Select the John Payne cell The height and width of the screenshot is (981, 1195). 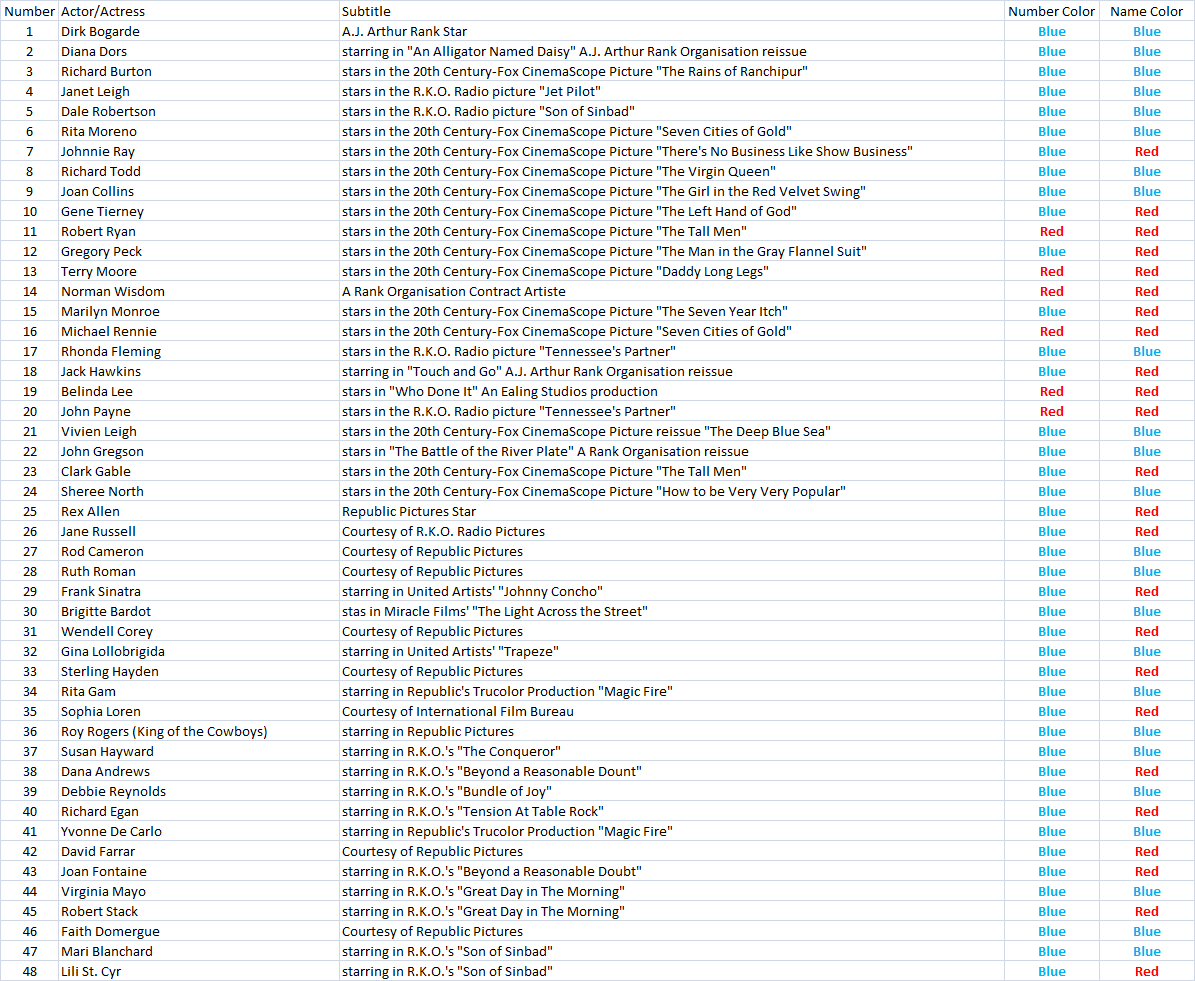(x=199, y=412)
